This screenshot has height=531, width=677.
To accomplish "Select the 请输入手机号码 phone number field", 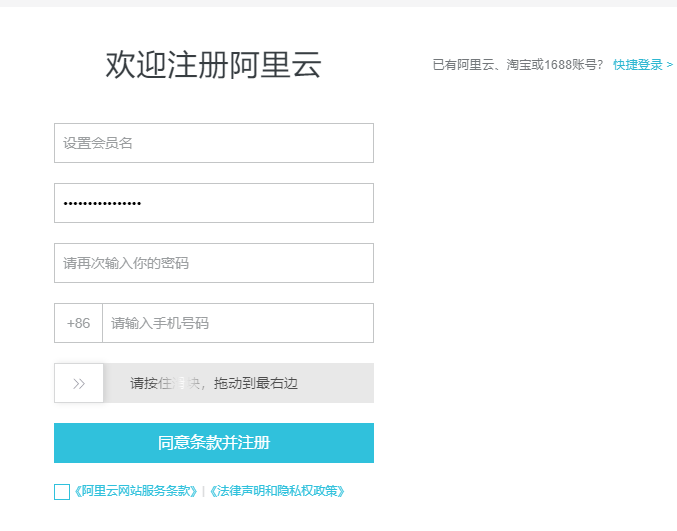I will click(x=238, y=323).
